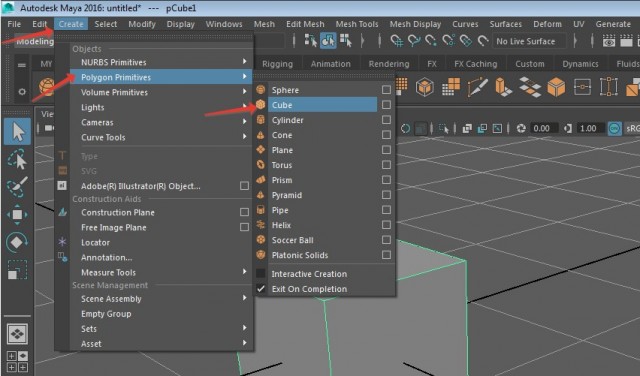Image resolution: width=640 pixels, height=376 pixels.
Task: Switch to the FX Caching shelf tab
Action: 476,64
